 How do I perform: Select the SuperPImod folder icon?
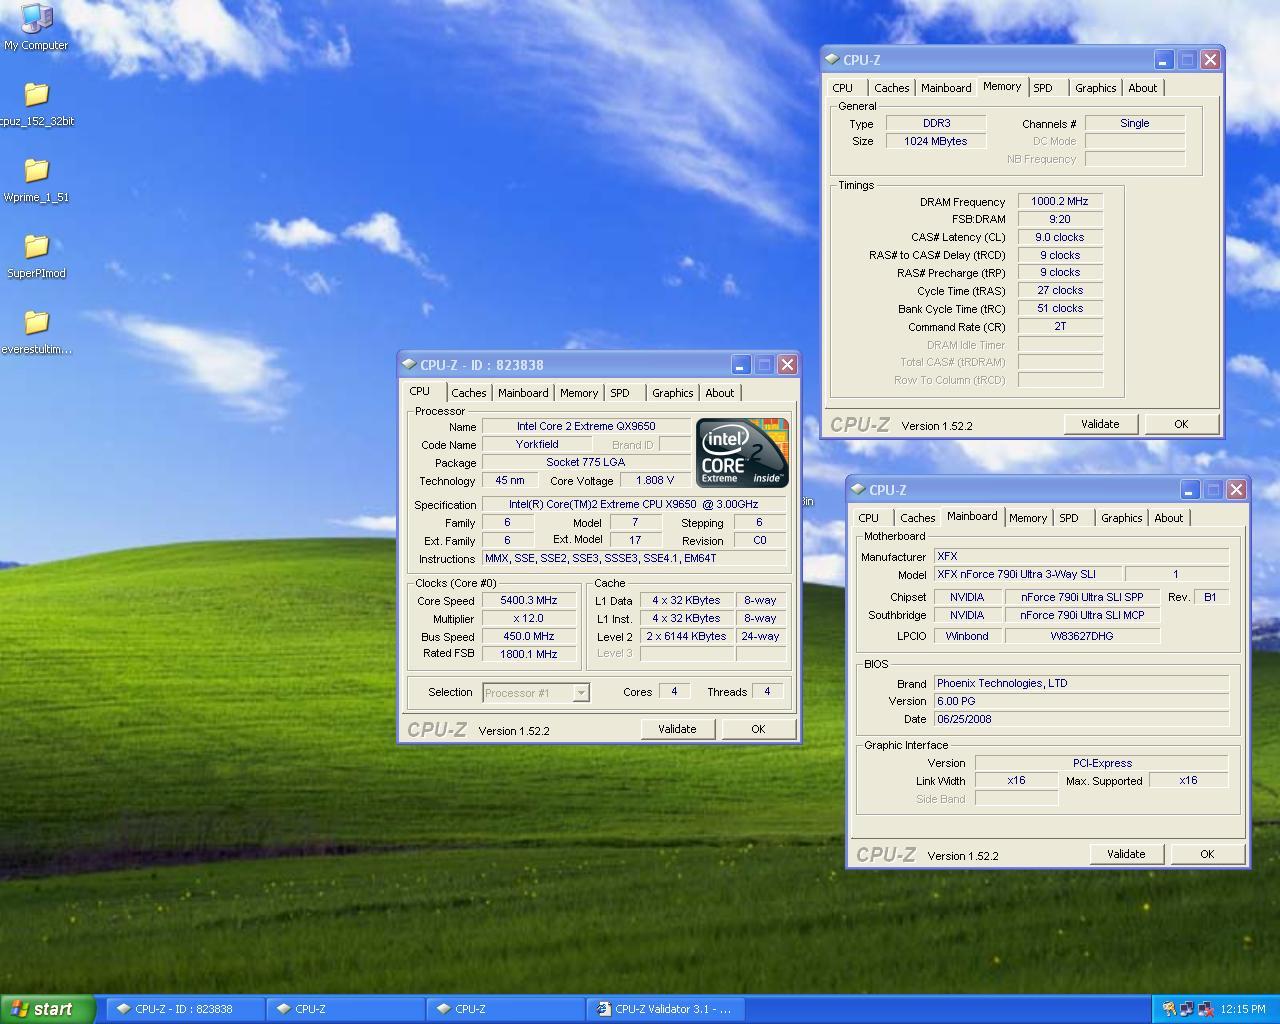[x=36, y=255]
